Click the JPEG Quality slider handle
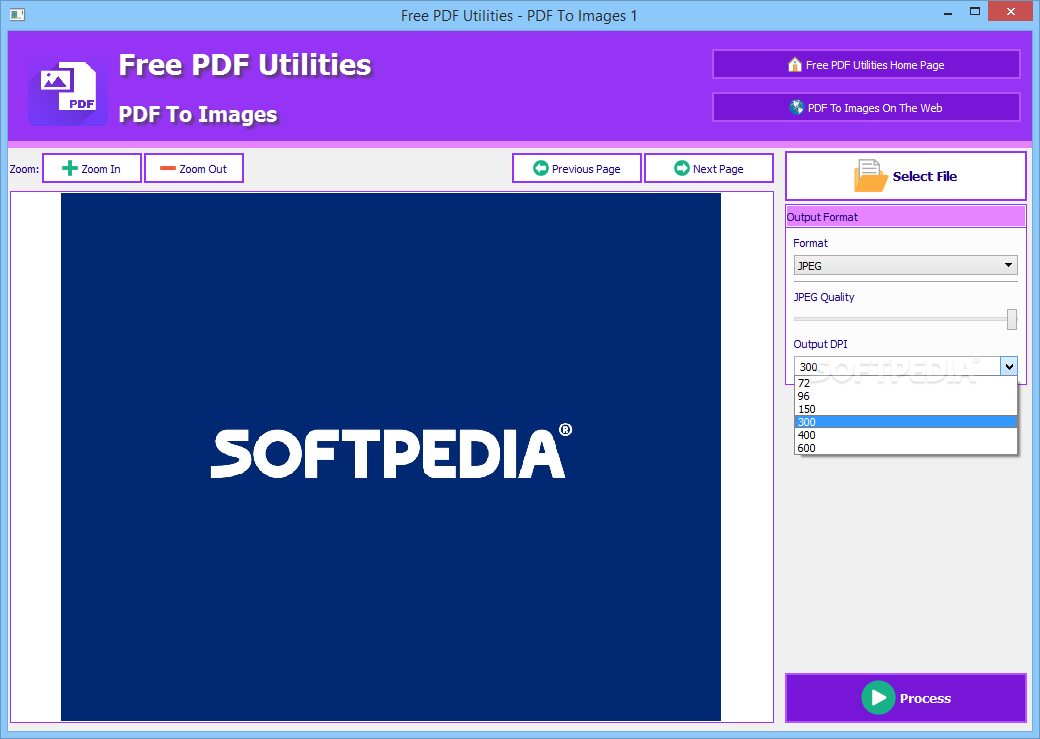This screenshot has width=1040, height=739. pyautogui.click(x=1011, y=319)
